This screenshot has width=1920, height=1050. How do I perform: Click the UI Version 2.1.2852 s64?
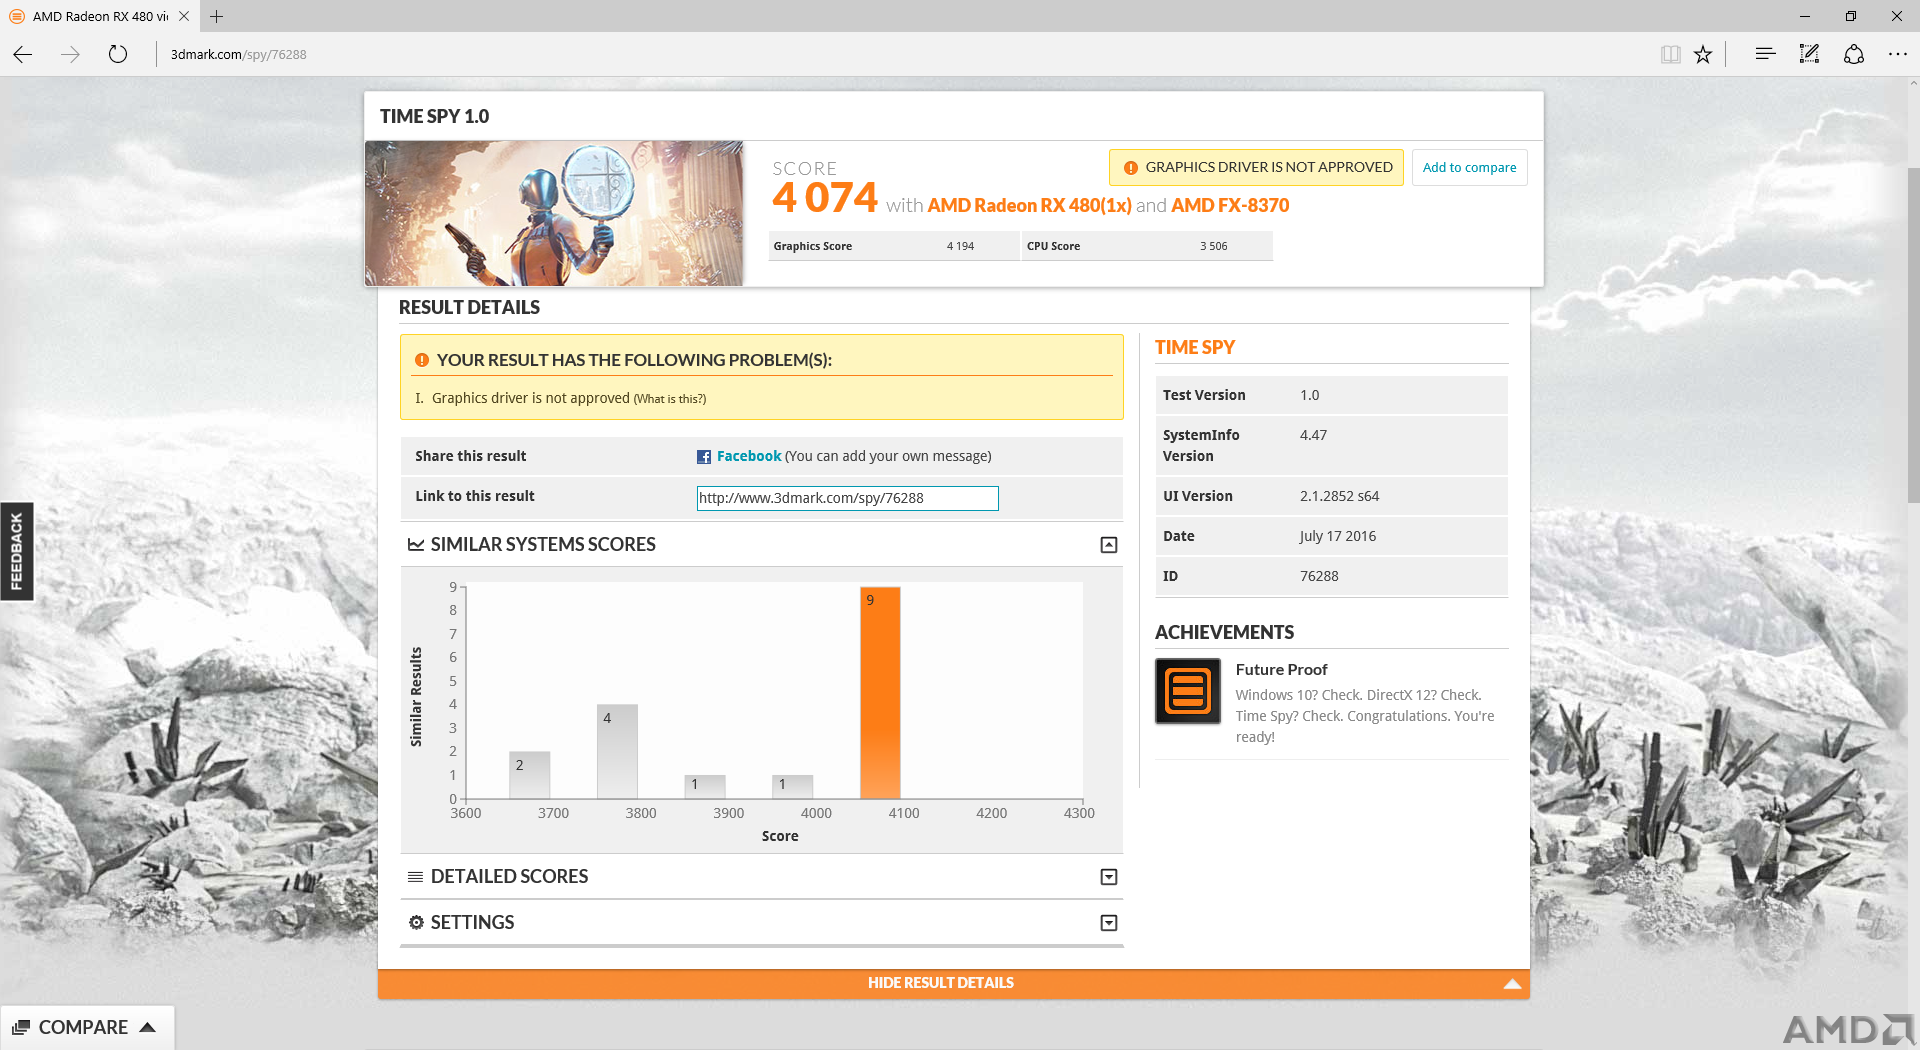click(1339, 496)
